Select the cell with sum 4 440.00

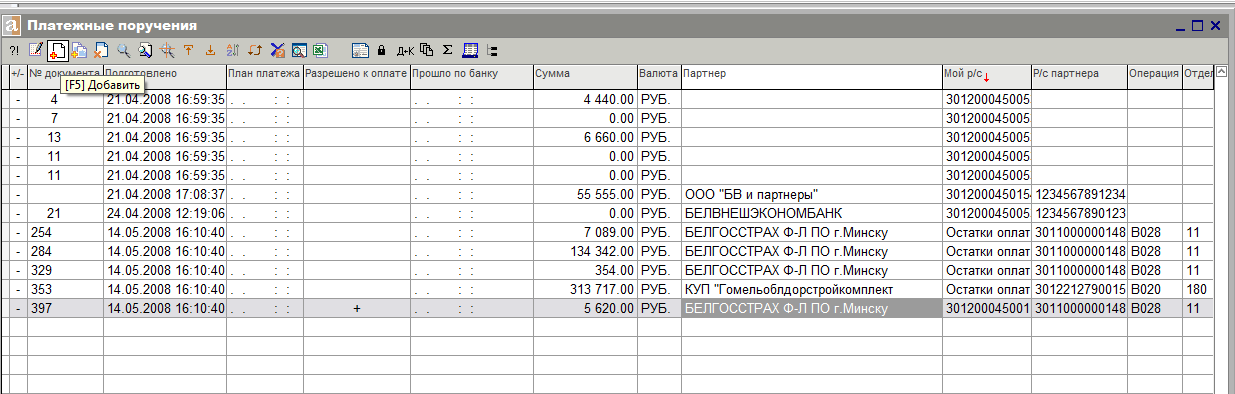(x=584, y=99)
